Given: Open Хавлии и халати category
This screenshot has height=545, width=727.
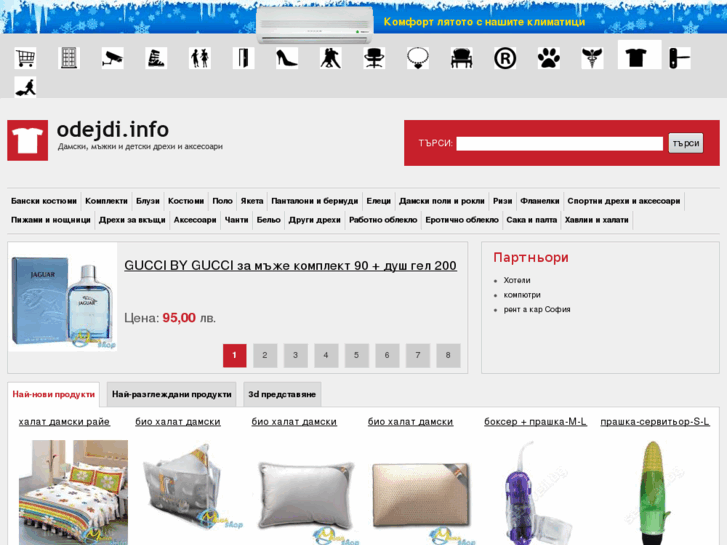Looking at the screenshot, I should [x=596, y=220].
